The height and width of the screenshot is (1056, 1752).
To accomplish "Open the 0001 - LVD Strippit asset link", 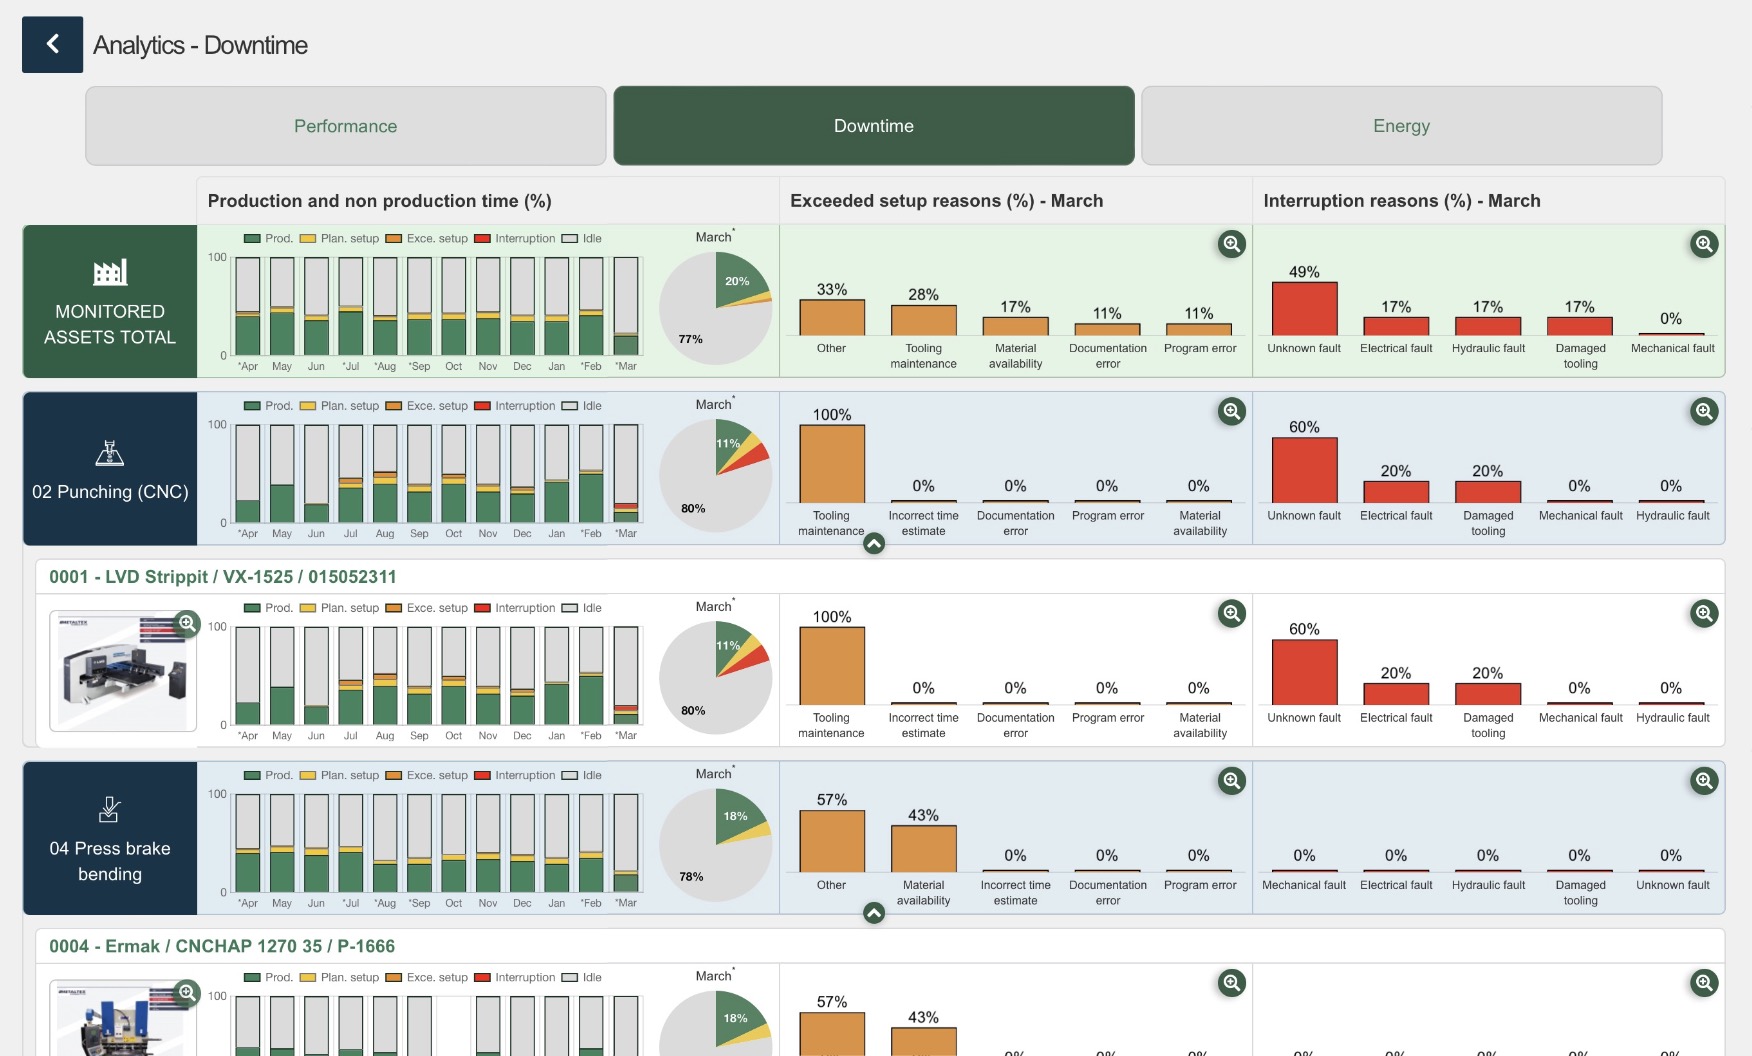I will (223, 577).
